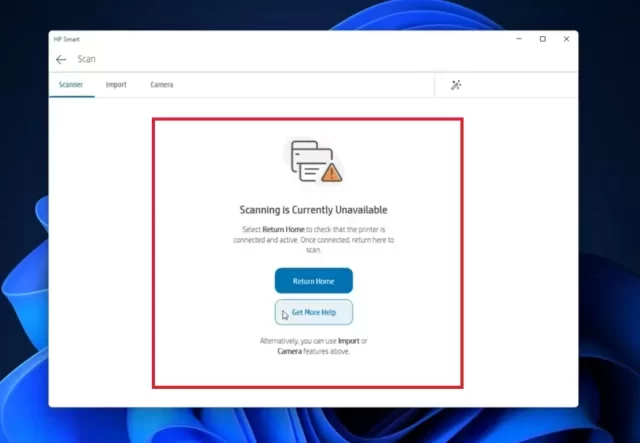Click the back arrow next to Scan
This screenshot has height=443, width=640.
(61, 60)
